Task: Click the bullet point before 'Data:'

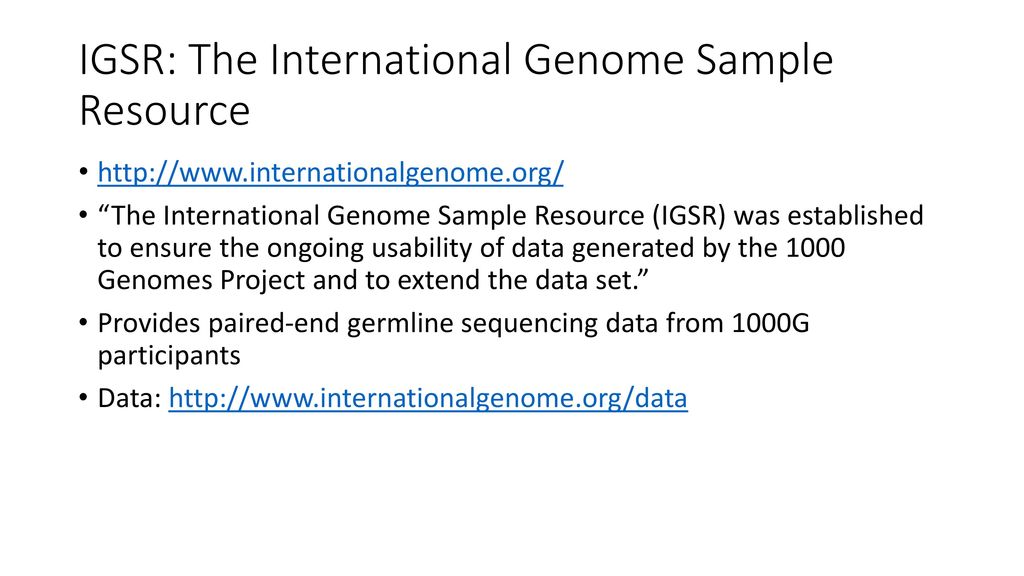Action: pos(83,398)
